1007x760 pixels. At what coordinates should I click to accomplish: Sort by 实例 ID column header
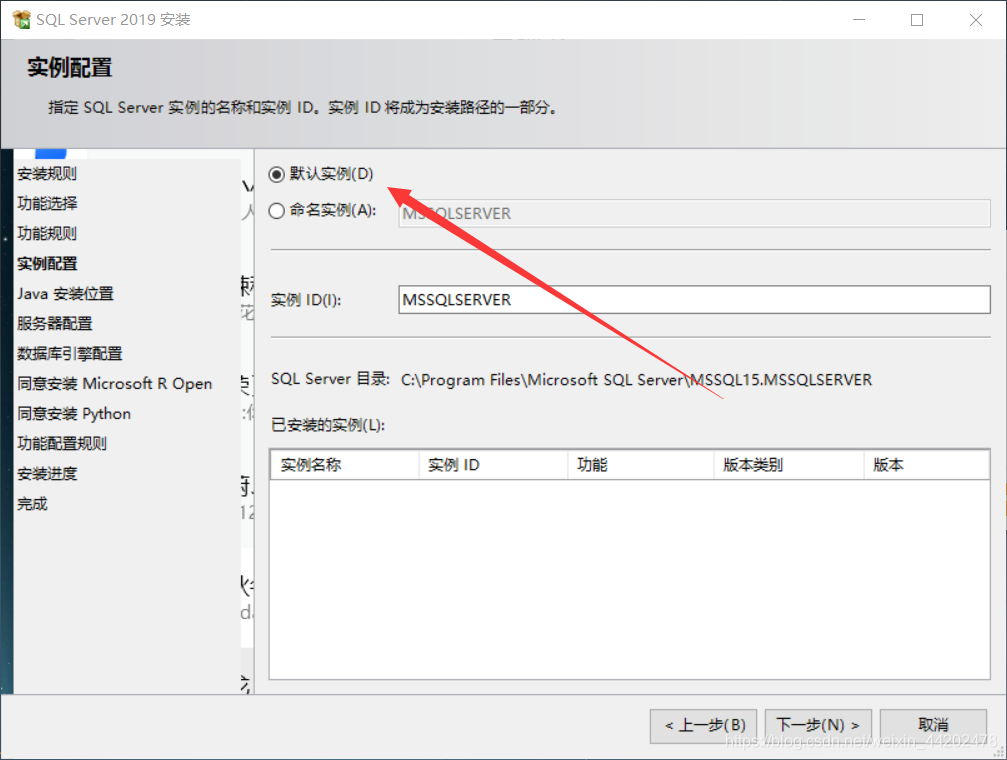(493, 464)
